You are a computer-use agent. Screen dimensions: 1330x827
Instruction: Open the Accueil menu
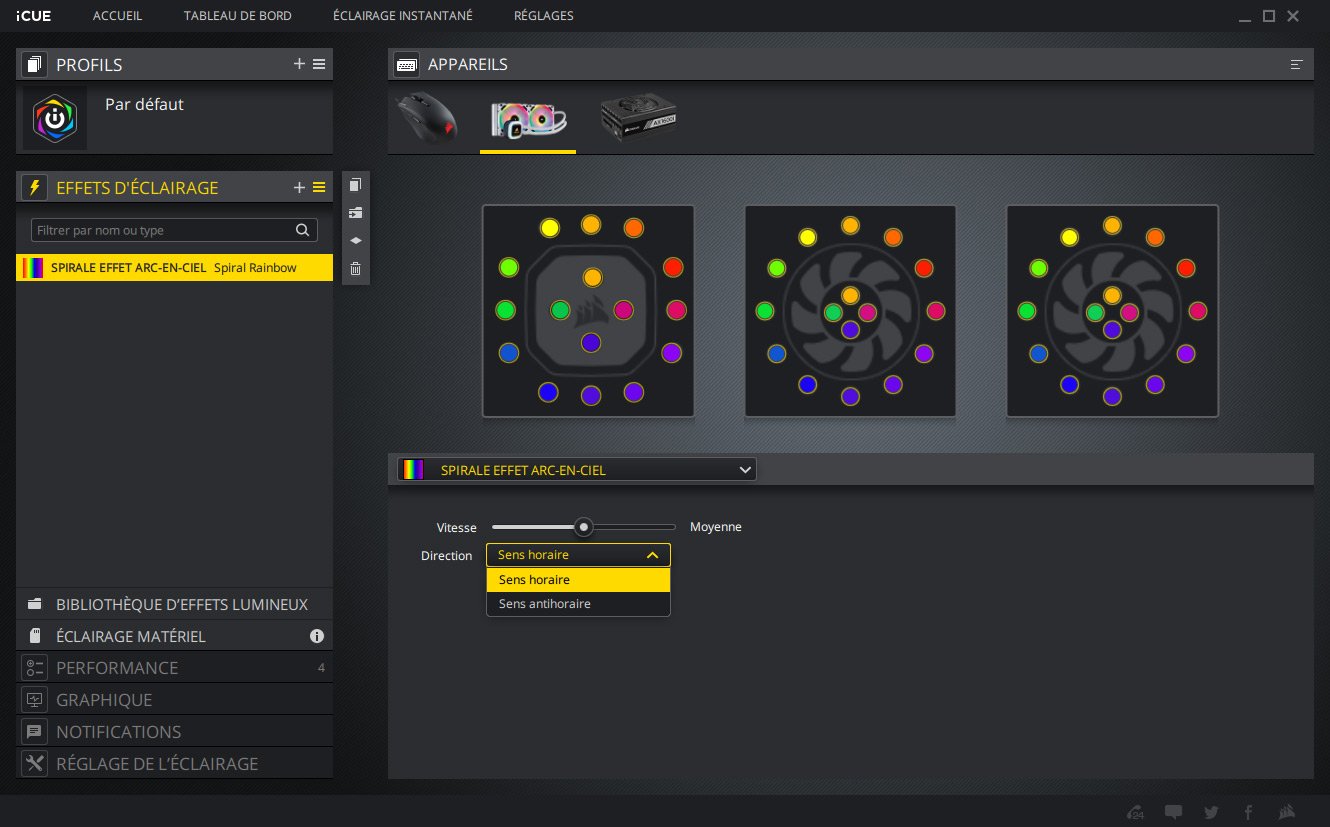(x=117, y=16)
